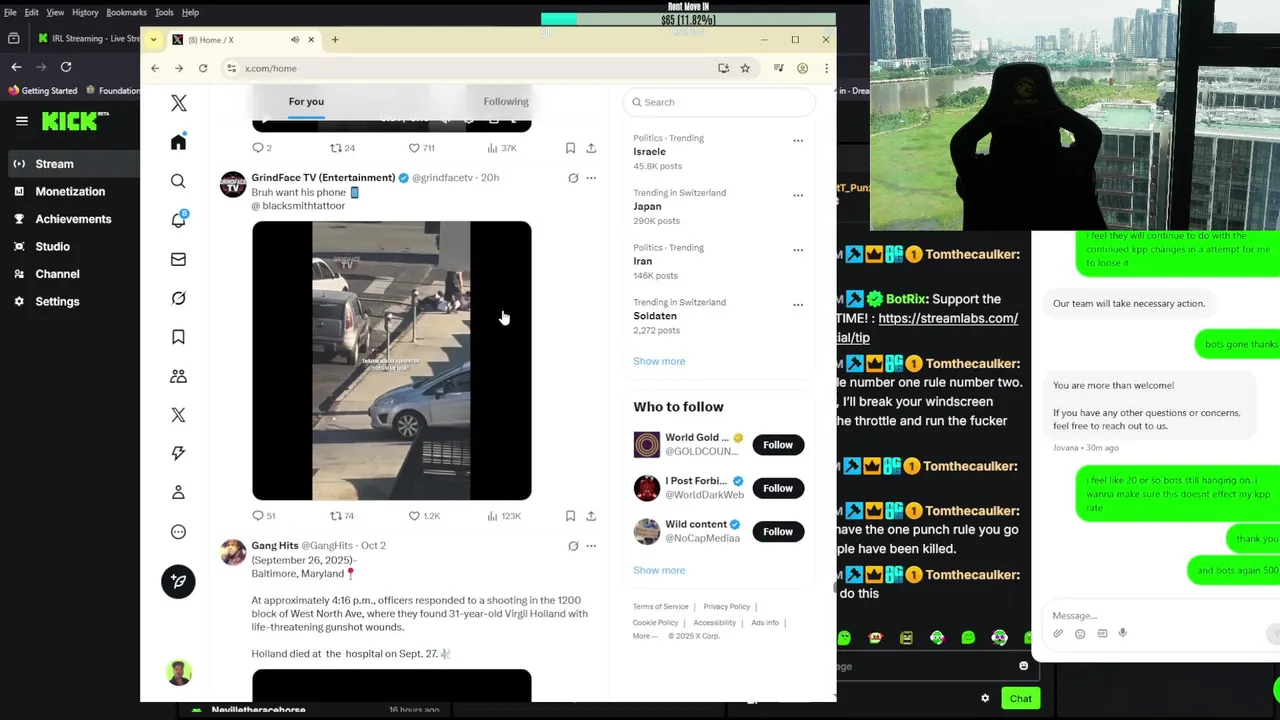
Task: Repost GrindFace TV post (74)
Action: click(x=342, y=516)
